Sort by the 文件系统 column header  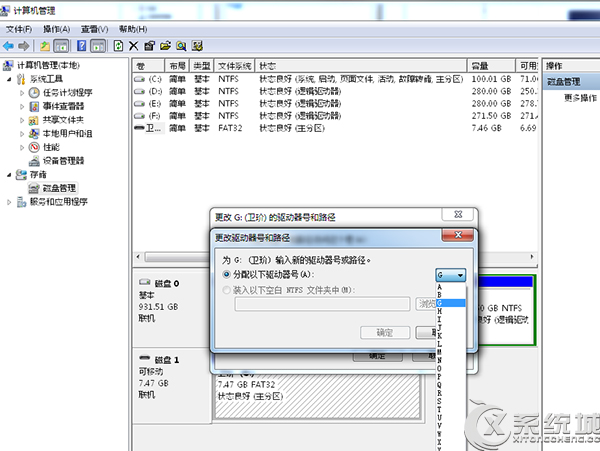pos(234,66)
